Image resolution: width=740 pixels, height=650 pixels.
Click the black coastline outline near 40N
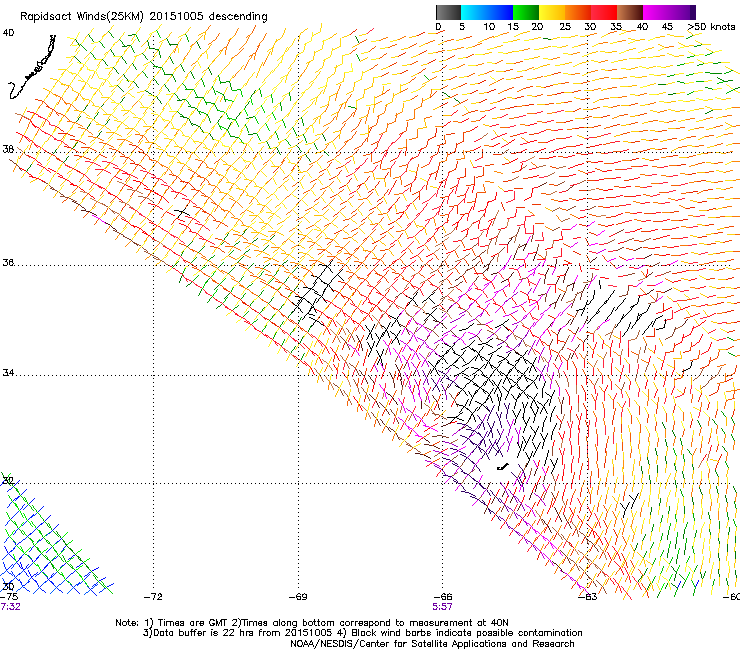tap(33, 67)
